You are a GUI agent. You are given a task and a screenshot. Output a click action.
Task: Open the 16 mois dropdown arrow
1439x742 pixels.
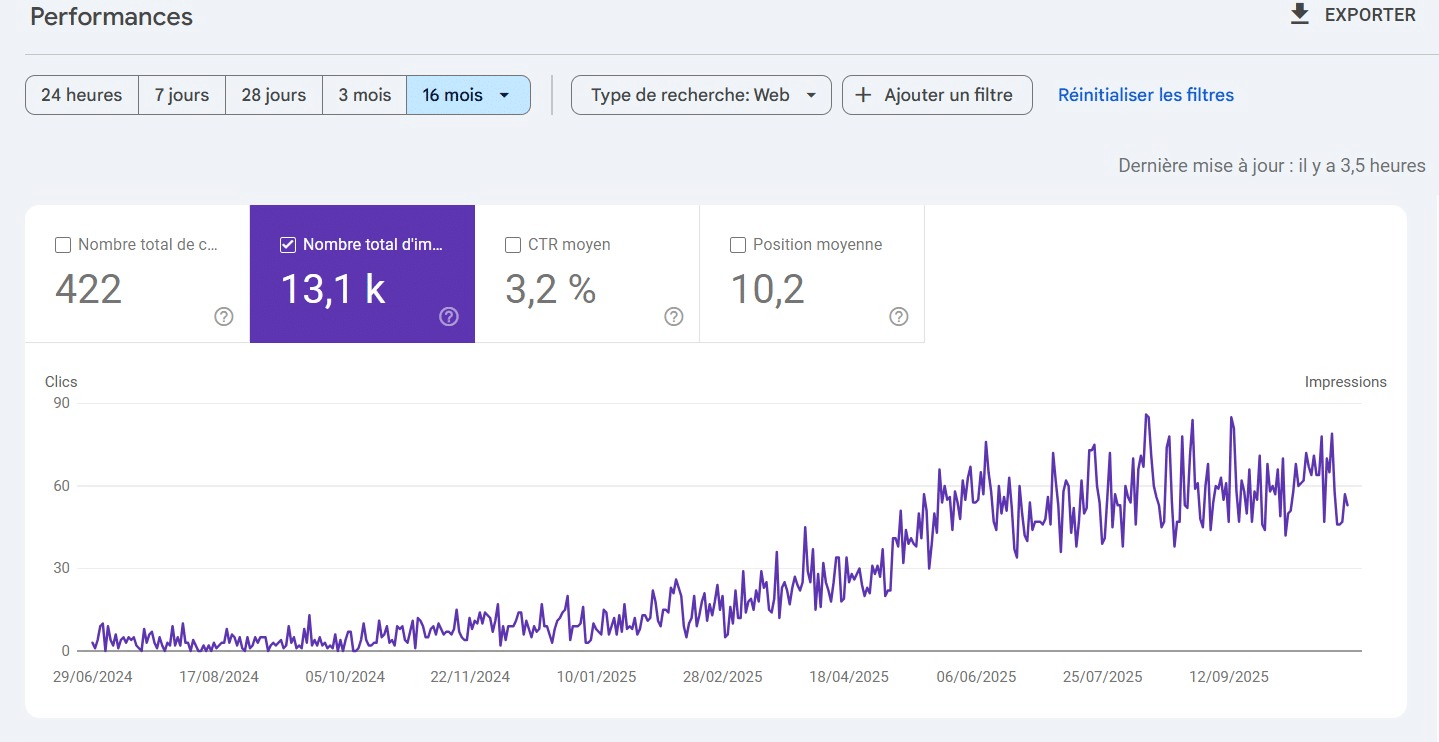505,95
